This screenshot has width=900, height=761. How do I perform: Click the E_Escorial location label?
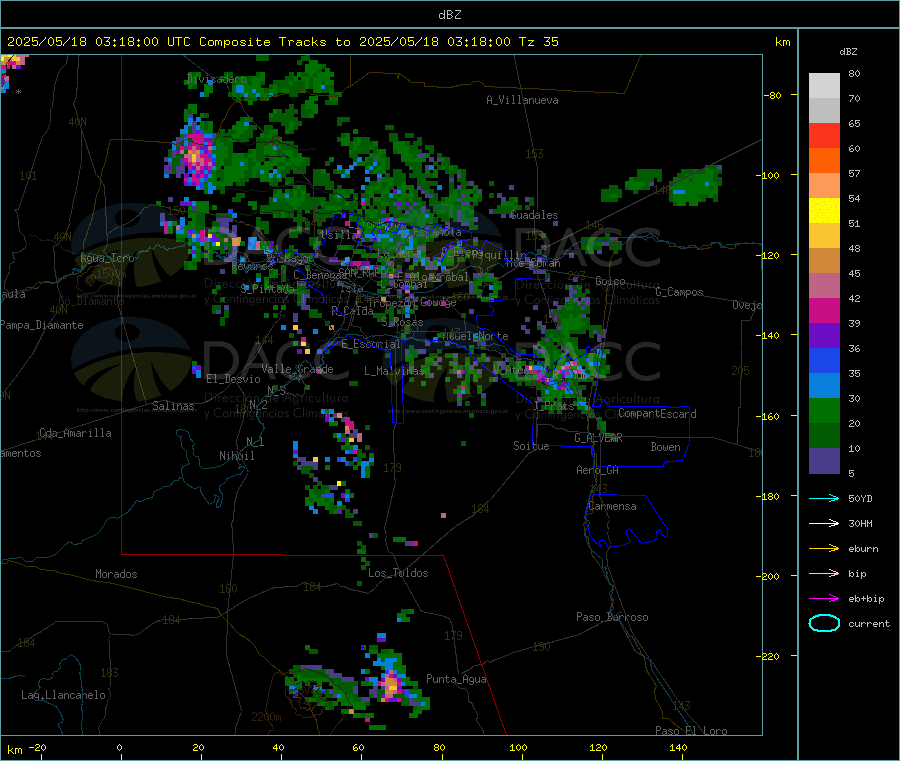pos(370,344)
